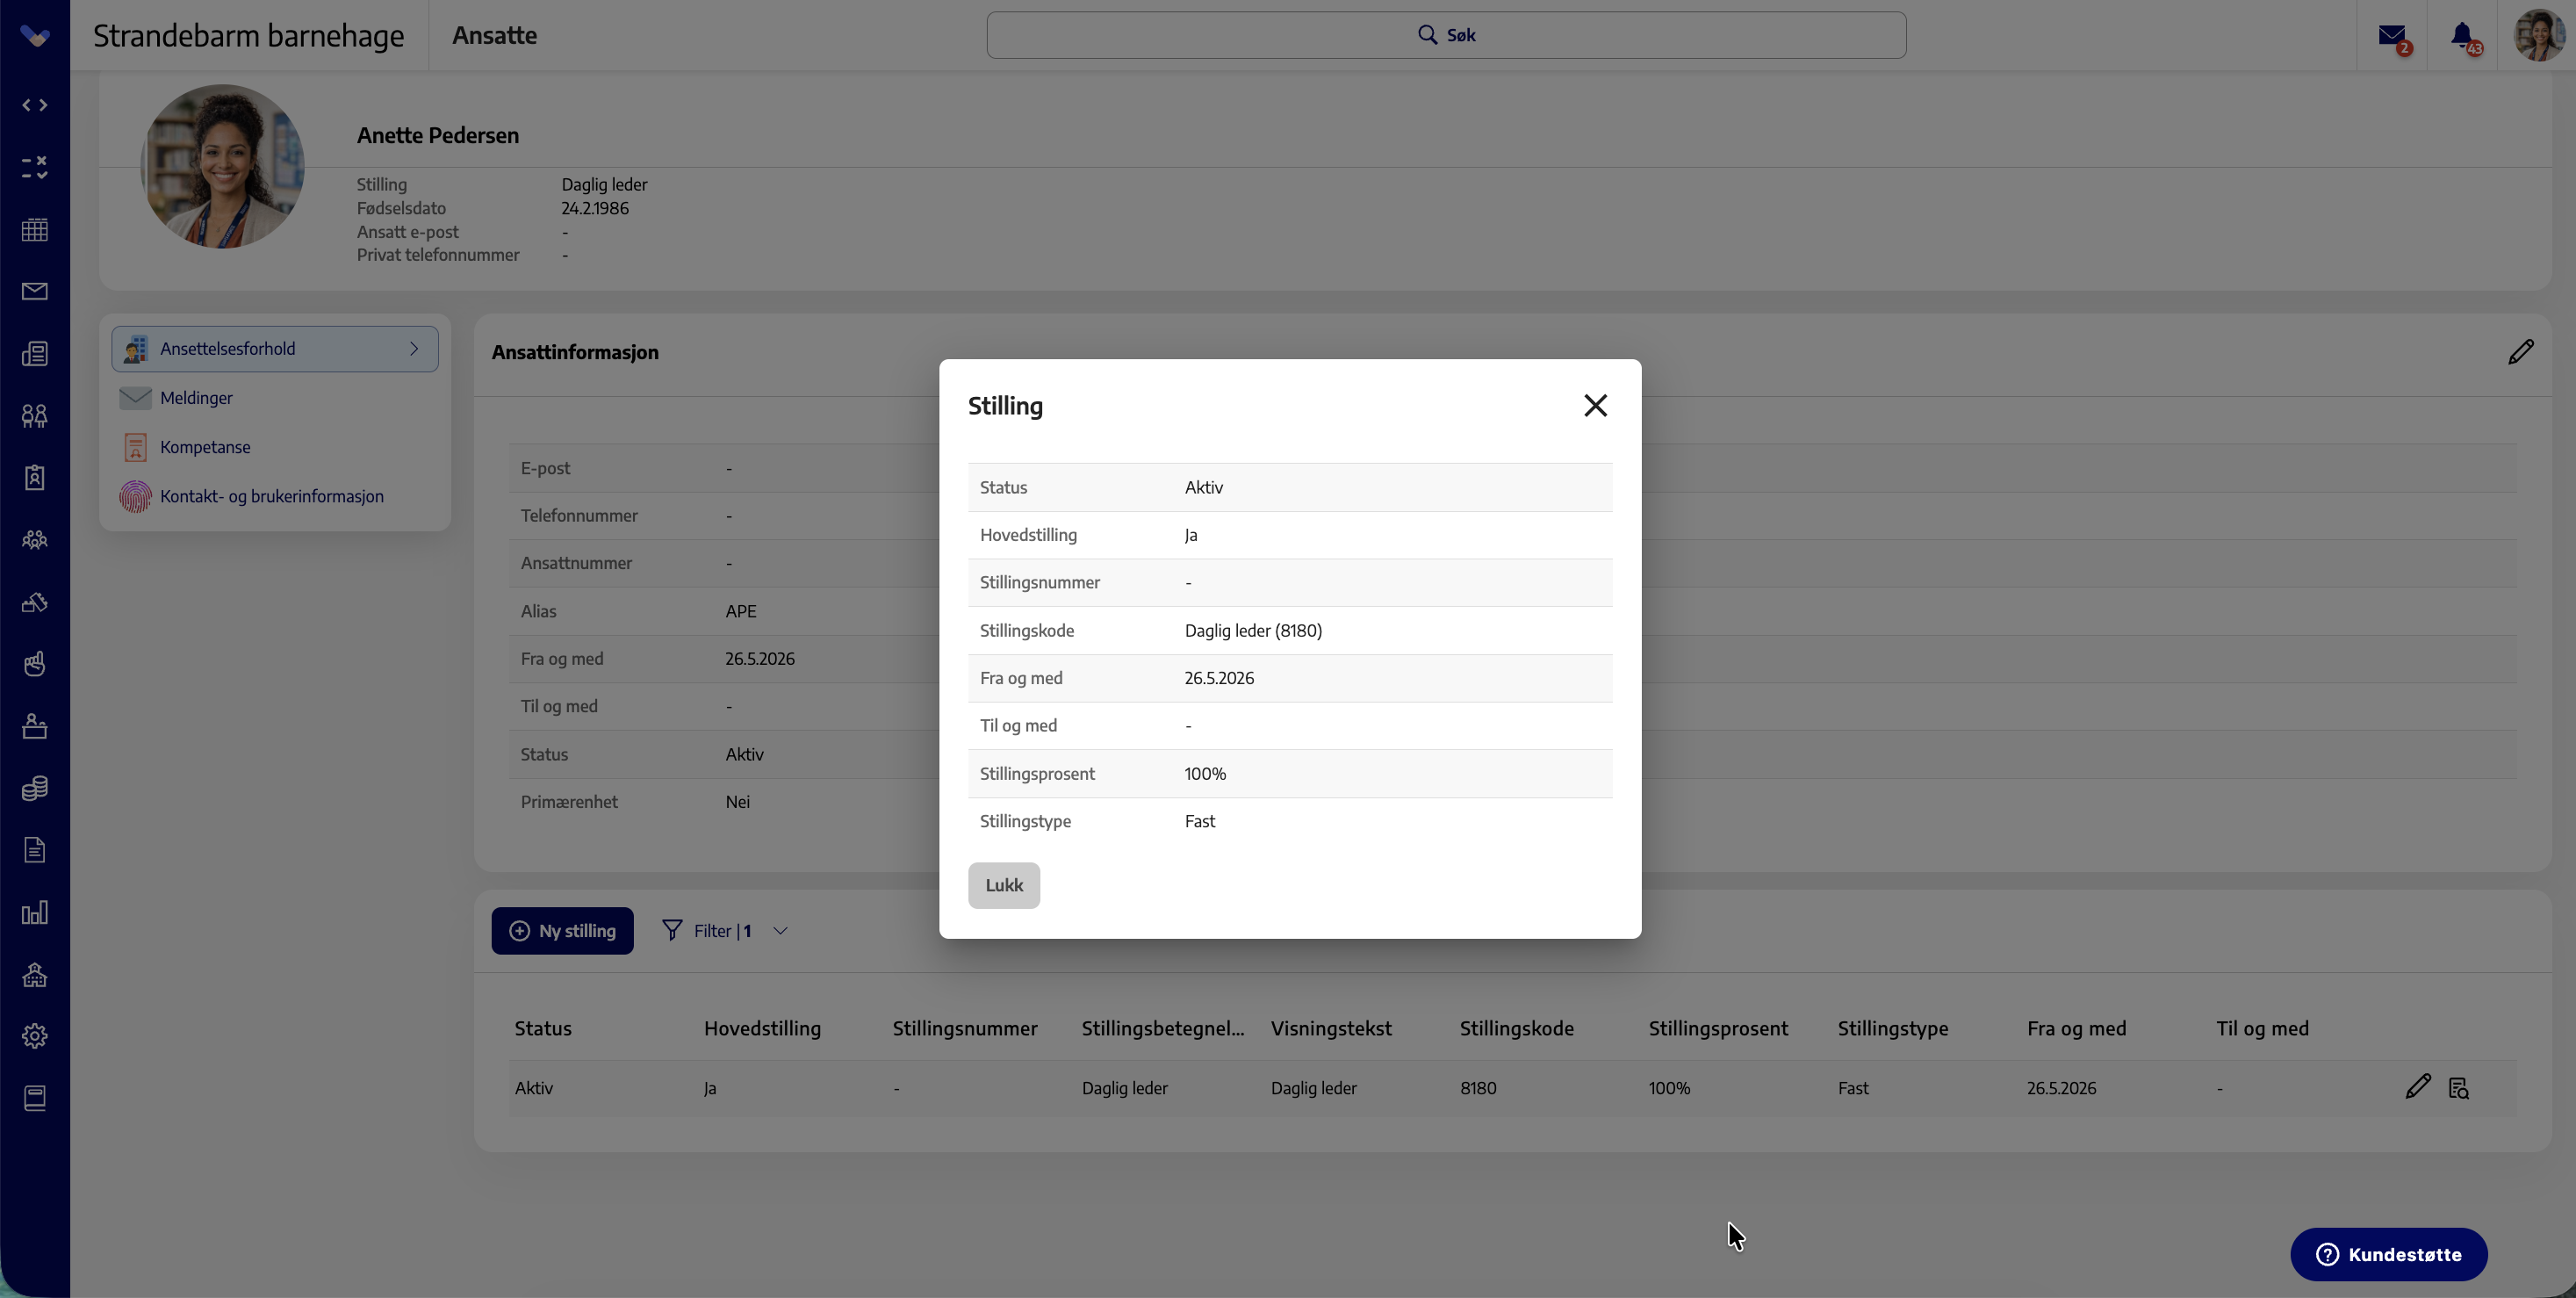Sort by the Stillingskode column header
The height and width of the screenshot is (1298, 2576).
click(1516, 1028)
